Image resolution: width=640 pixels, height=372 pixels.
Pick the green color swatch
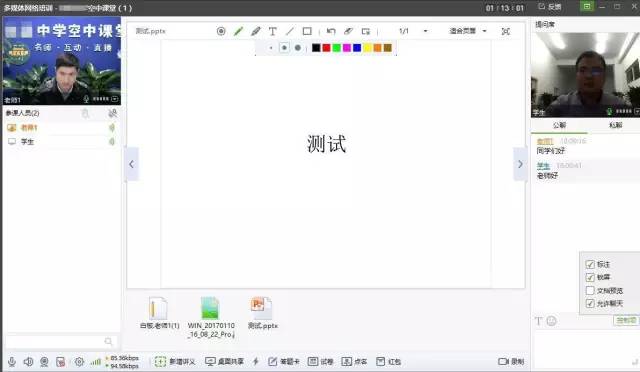[x=336, y=48]
